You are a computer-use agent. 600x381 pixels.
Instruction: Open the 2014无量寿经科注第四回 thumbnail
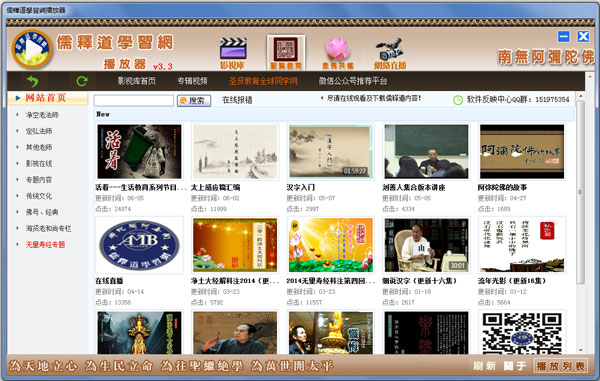click(331, 245)
